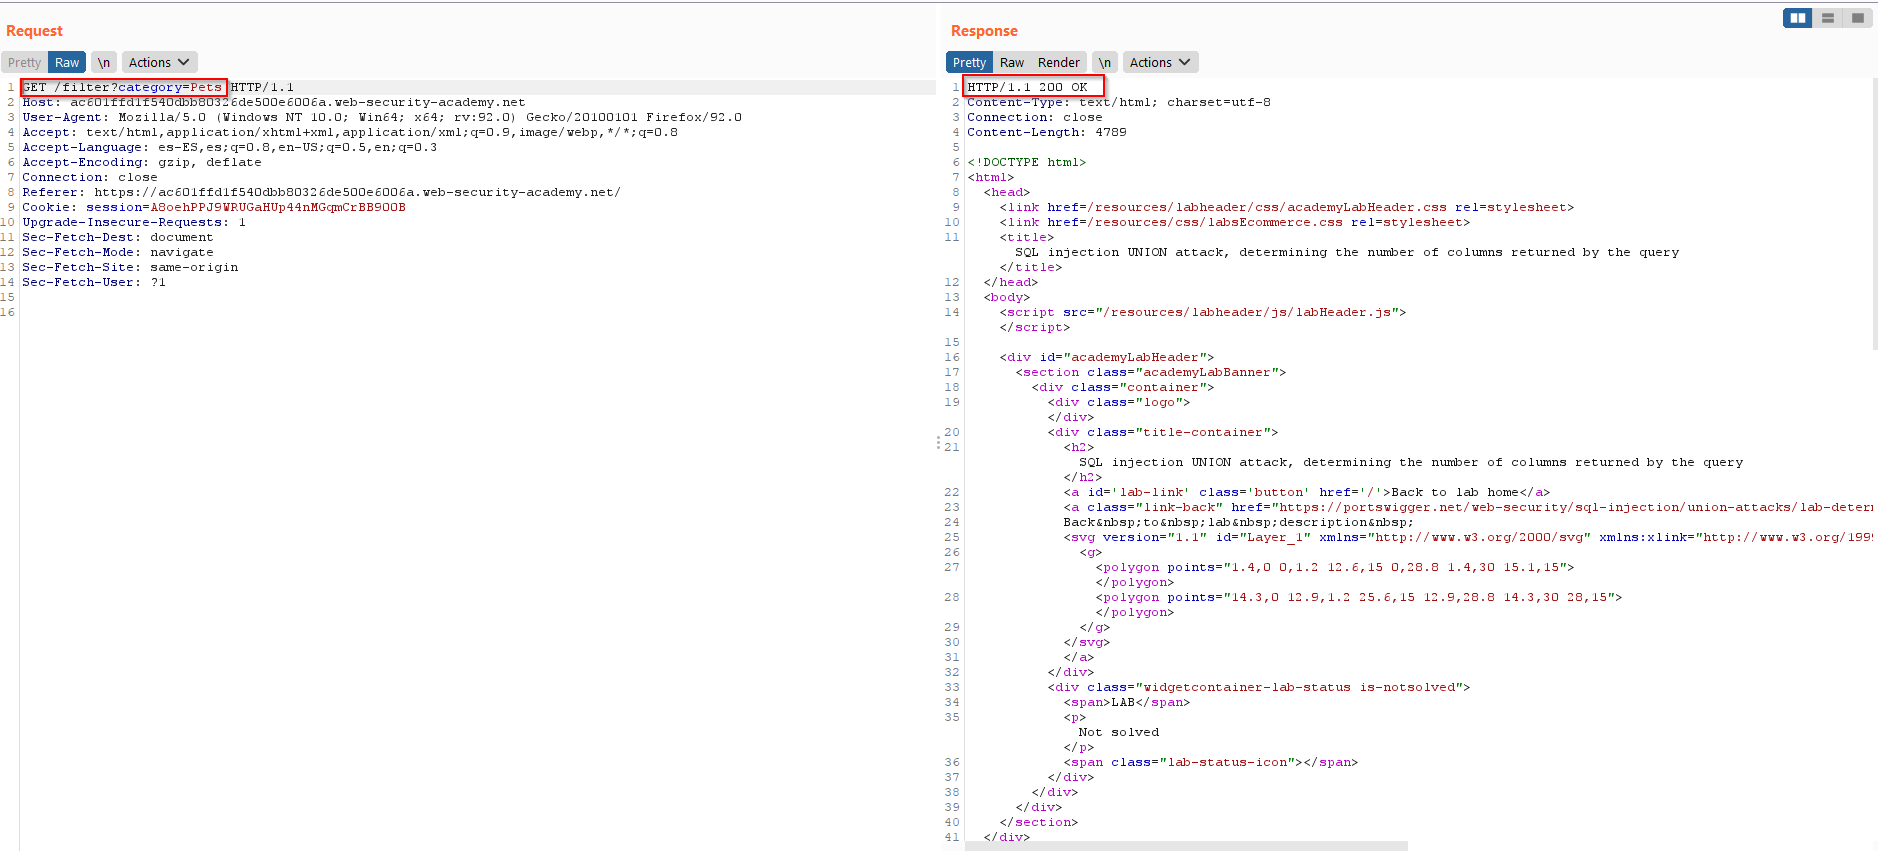Click the polygon points="14.3,0" line
This screenshot has height=851, width=1878.
pyautogui.click(x=1359, y=597)
